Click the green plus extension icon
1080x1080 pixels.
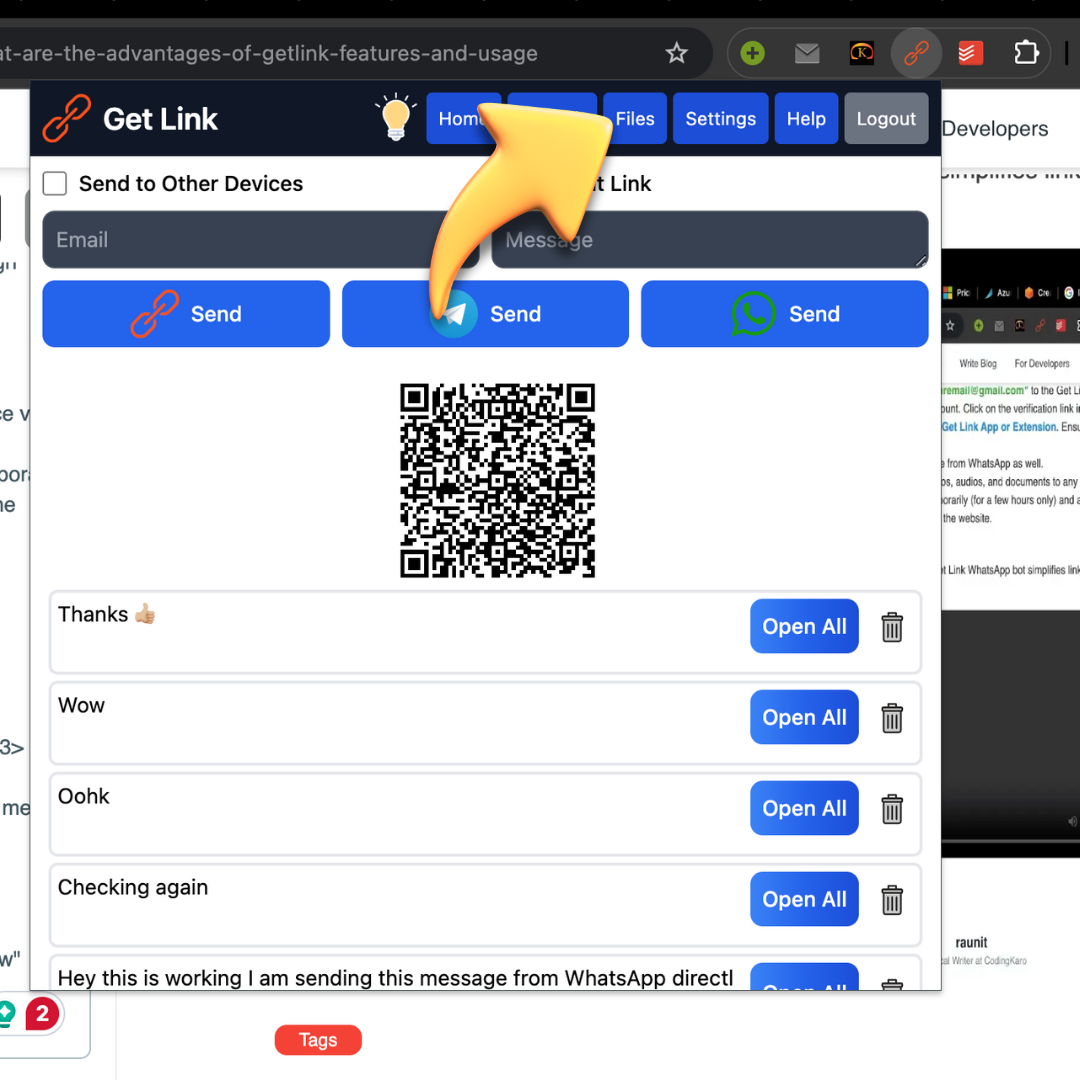(x=752, y=53)
